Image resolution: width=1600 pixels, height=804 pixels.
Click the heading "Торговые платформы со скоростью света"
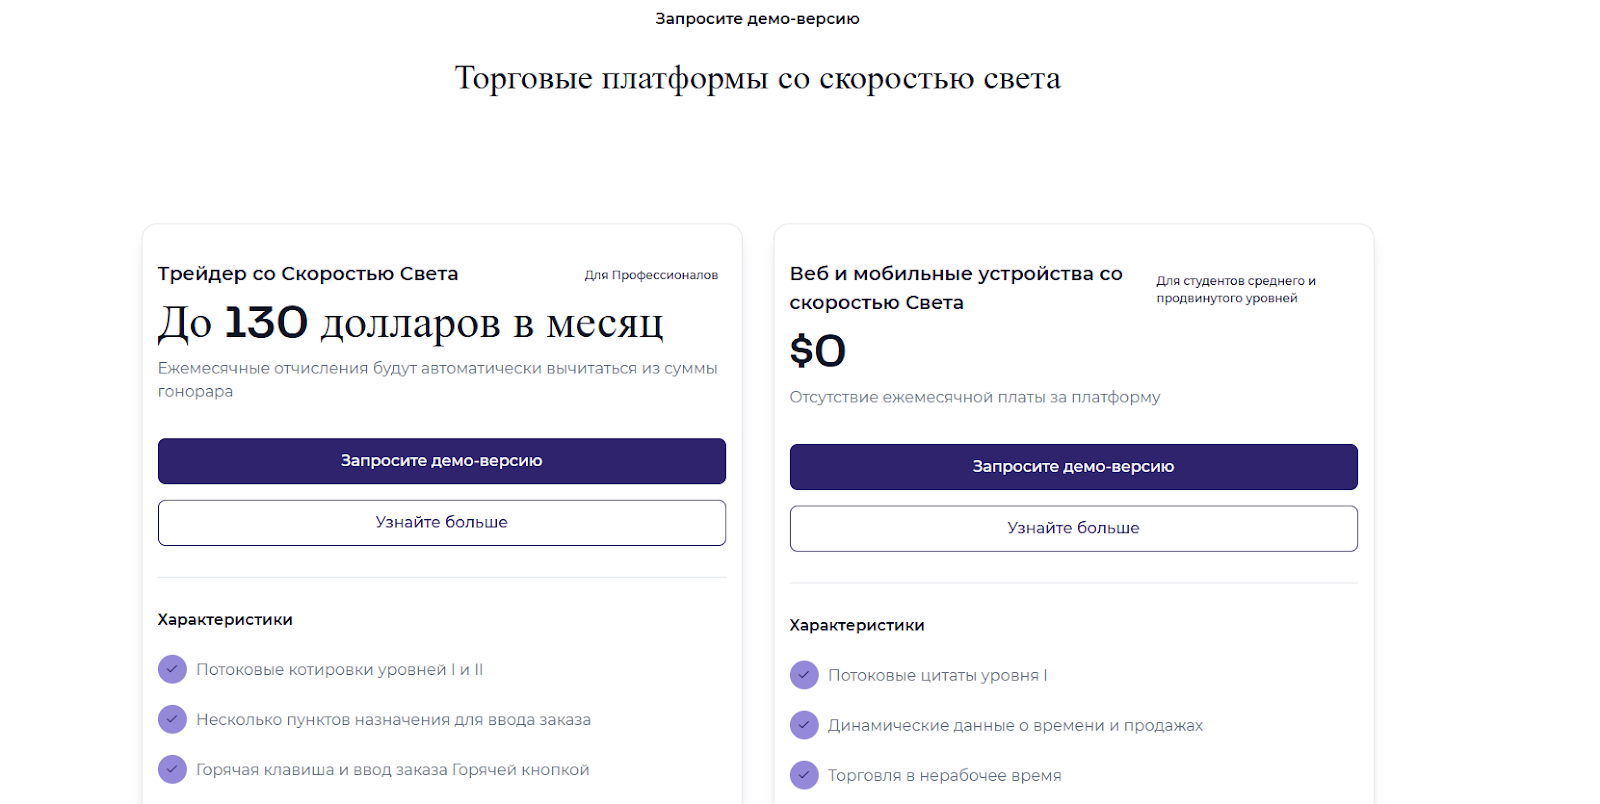(x=757, y=78)
